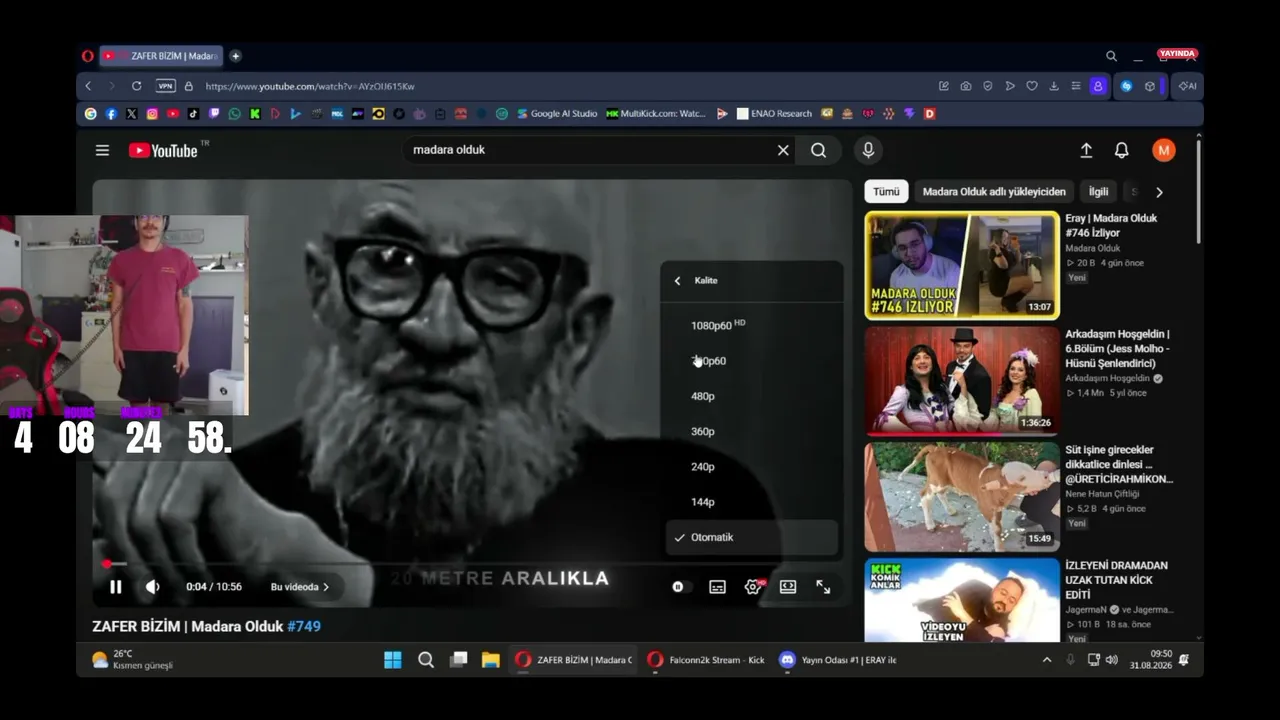Switch to 'Falconn2k Stream - Kick' taskbar window

tap(706, 660)
